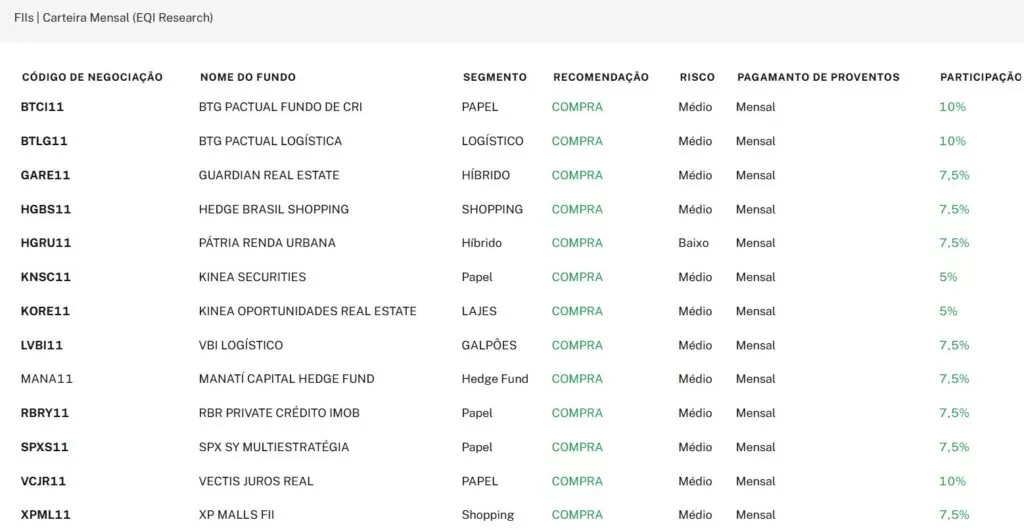Click fund name VBI LOGÍSTICO
Viewport: 1024px width, 530px height.
241,345
